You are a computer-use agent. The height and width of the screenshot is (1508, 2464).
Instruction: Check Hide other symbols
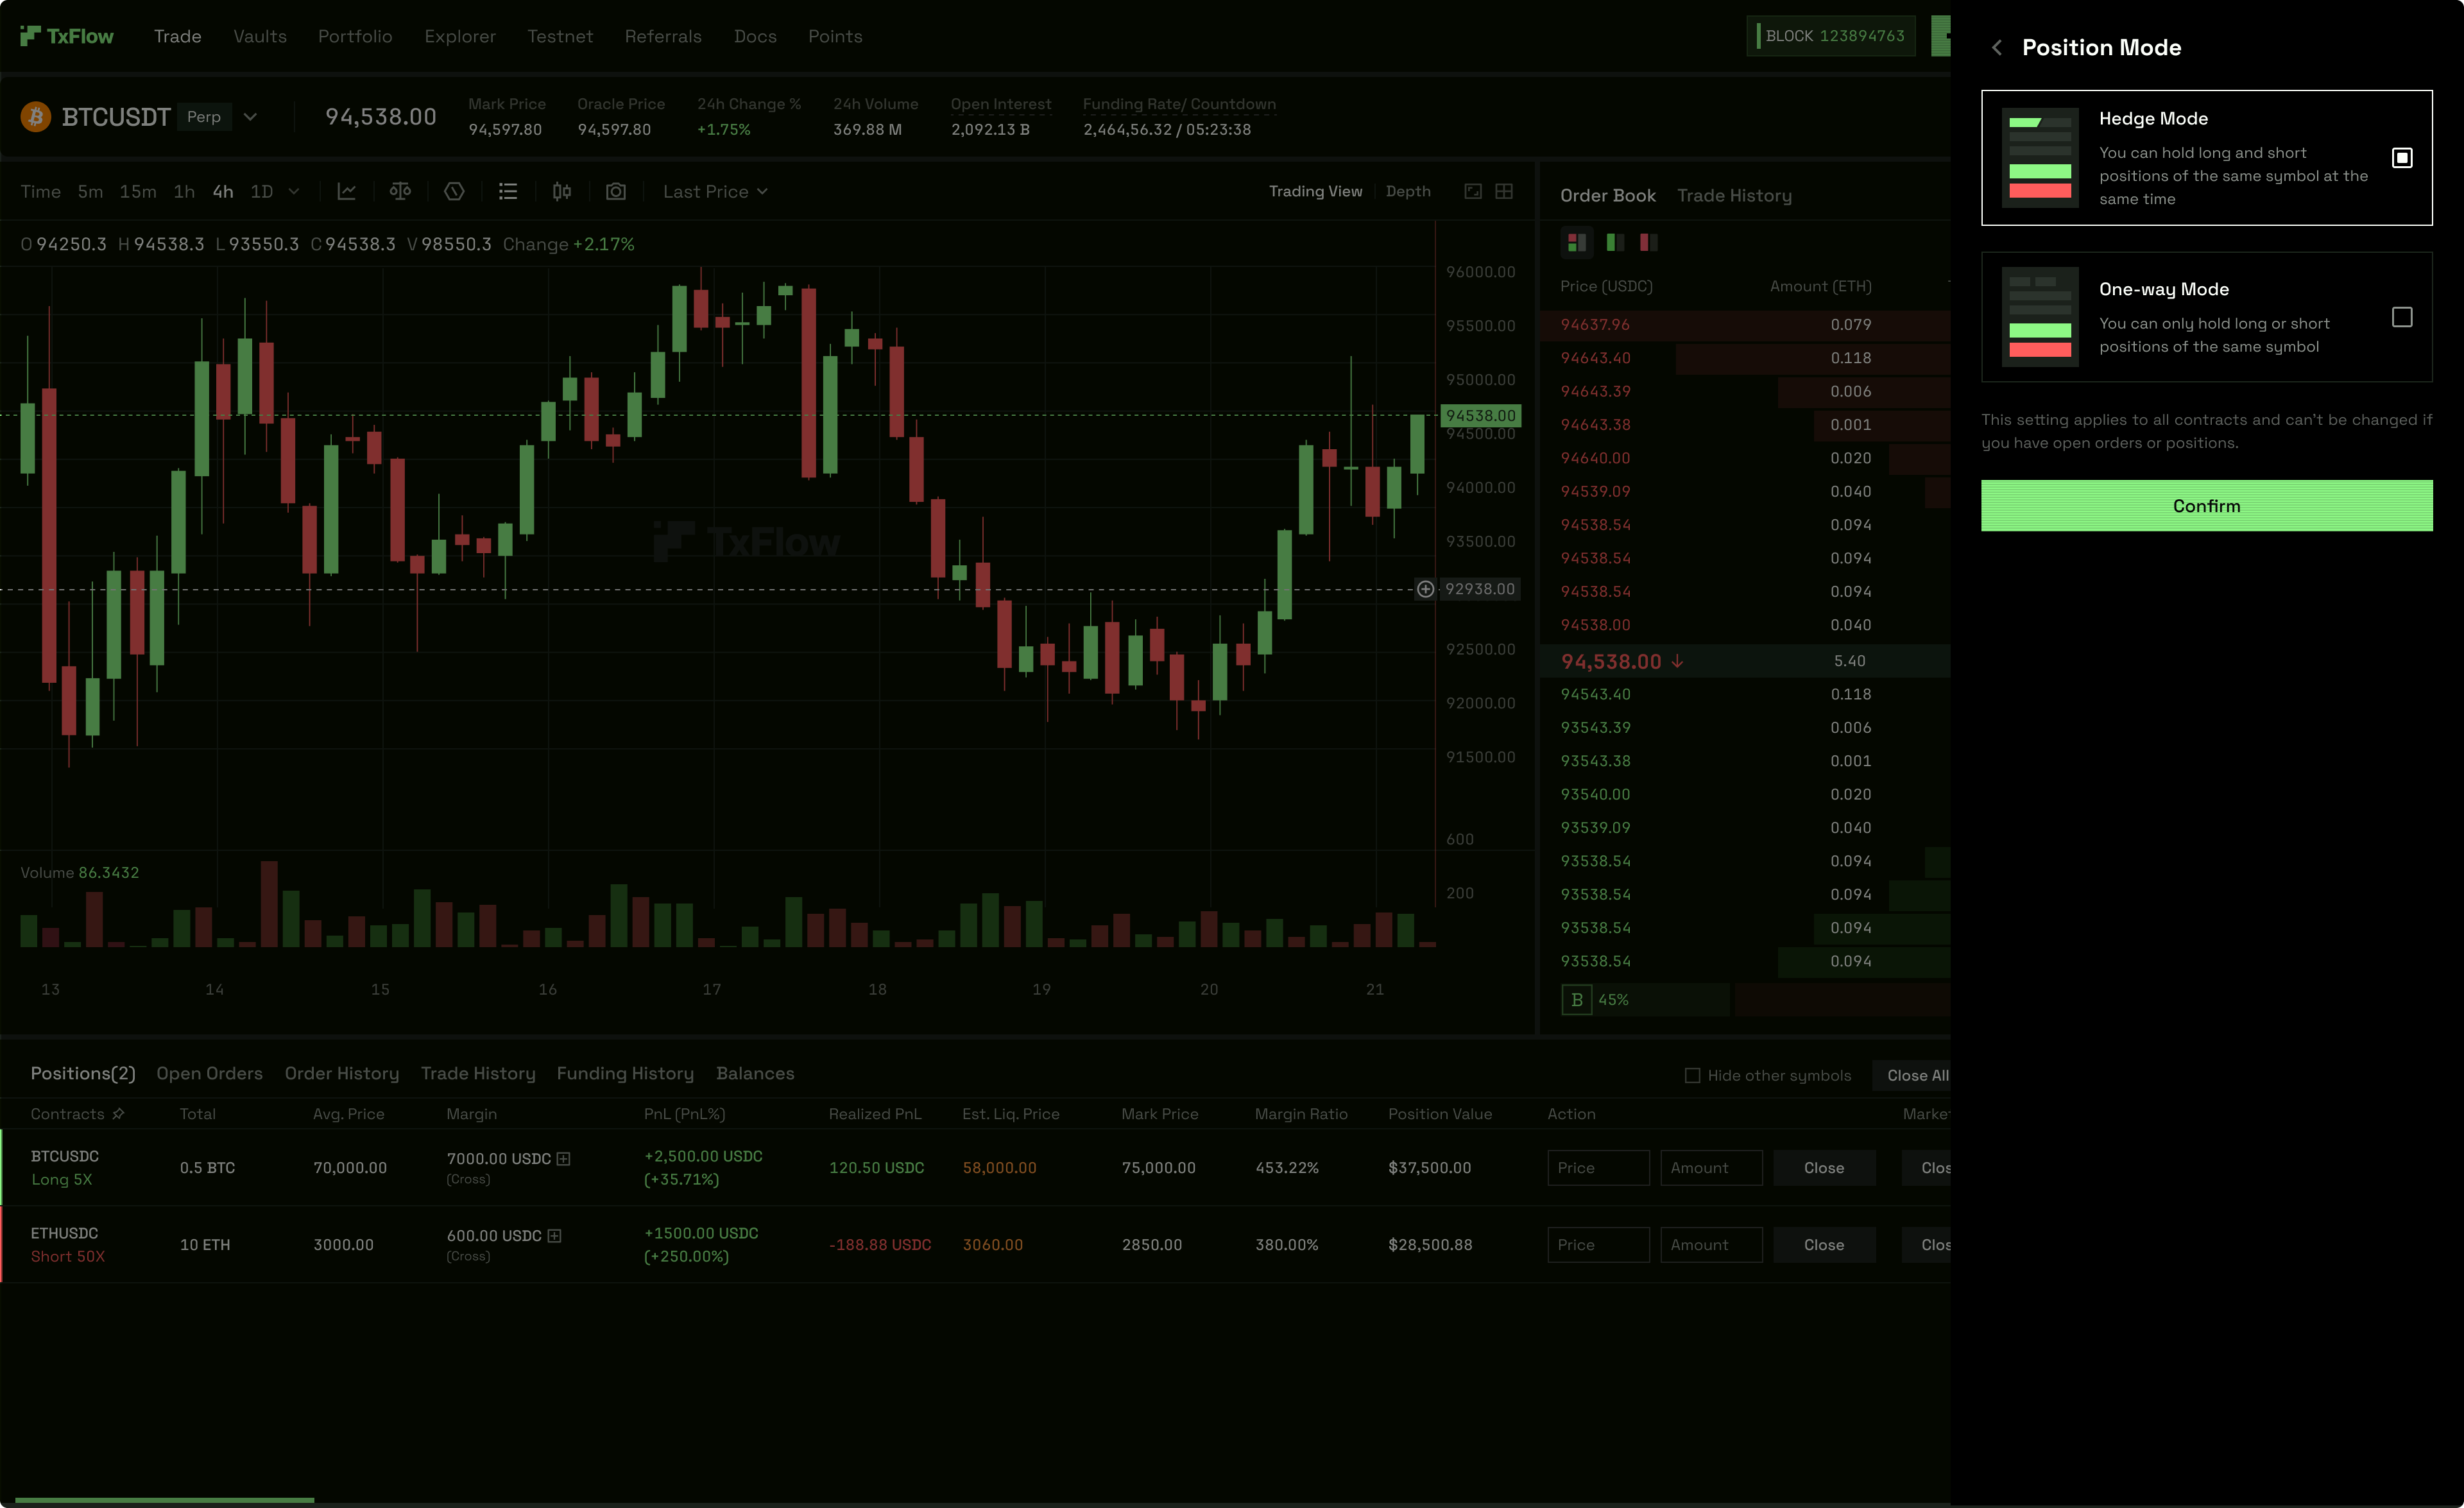[x=1692, y=1075]
